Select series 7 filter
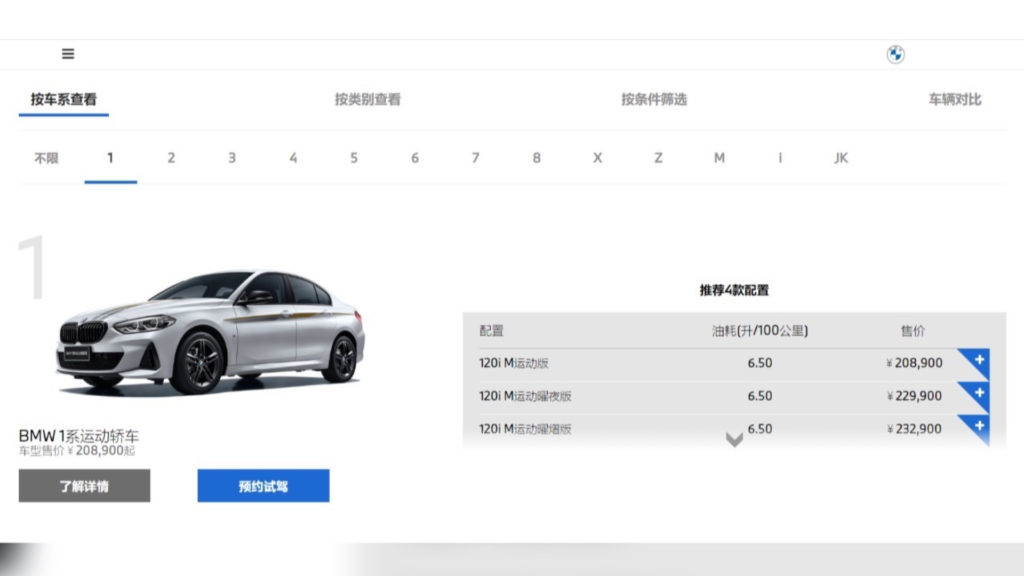 [475, 158]
